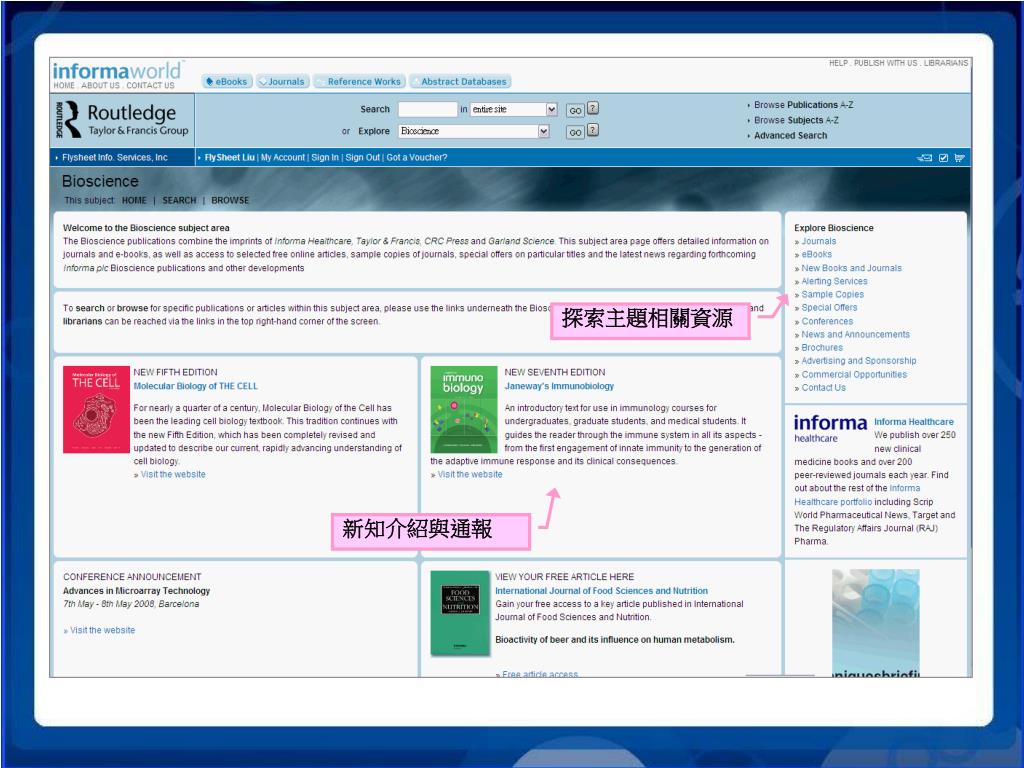Click the 'Advances in Microarray Technology' conference title
Image resolution: width=1024 pixels, height=768 pixels.
tap(136, 590)
